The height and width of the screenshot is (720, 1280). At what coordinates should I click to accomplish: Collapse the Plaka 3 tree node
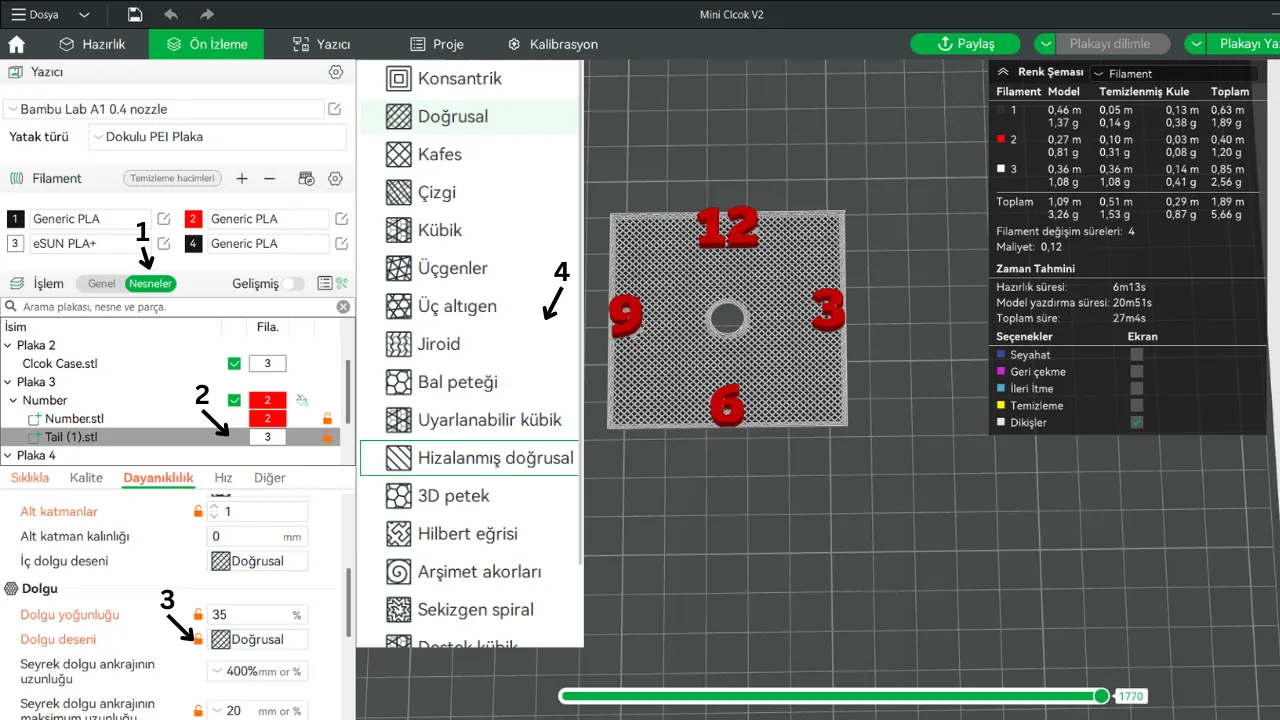[9, 382]
